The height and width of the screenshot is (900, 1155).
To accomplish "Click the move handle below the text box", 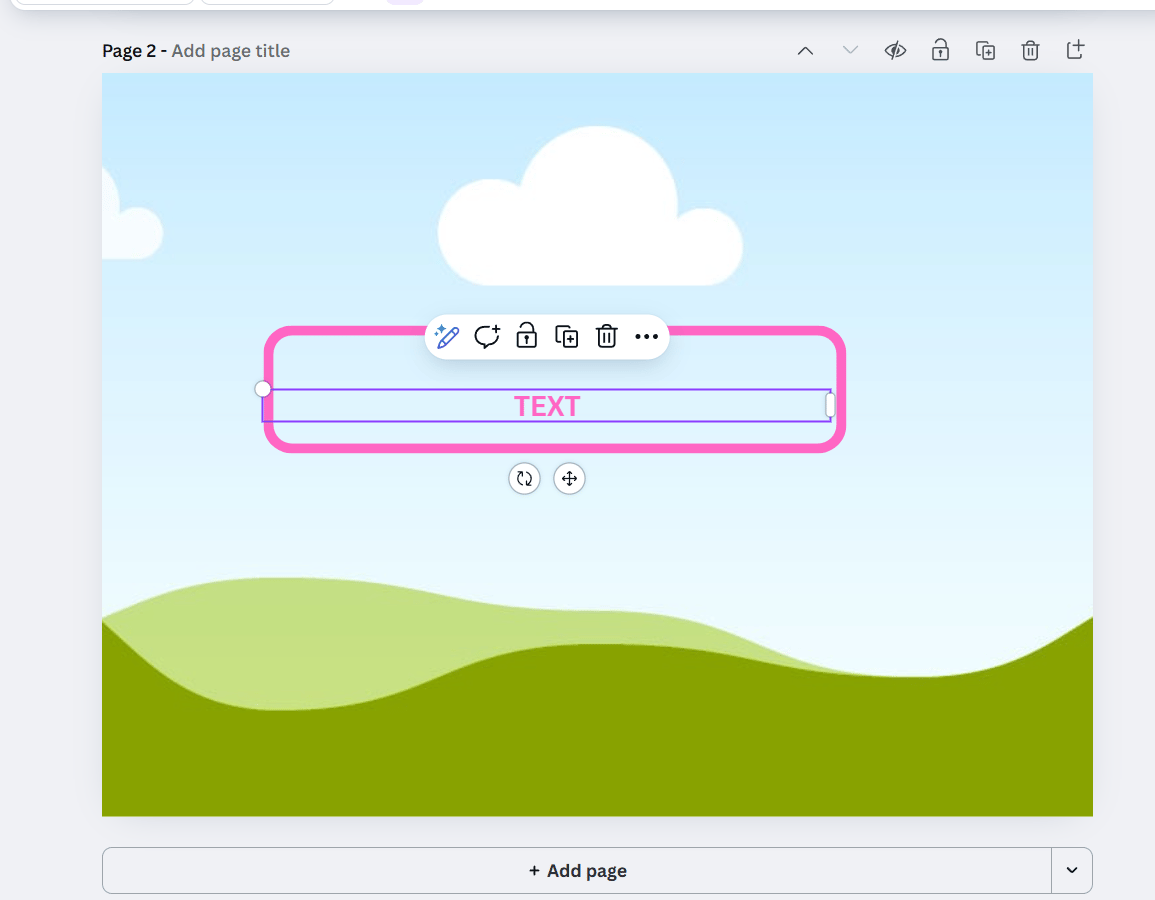I will click(569, 479).
